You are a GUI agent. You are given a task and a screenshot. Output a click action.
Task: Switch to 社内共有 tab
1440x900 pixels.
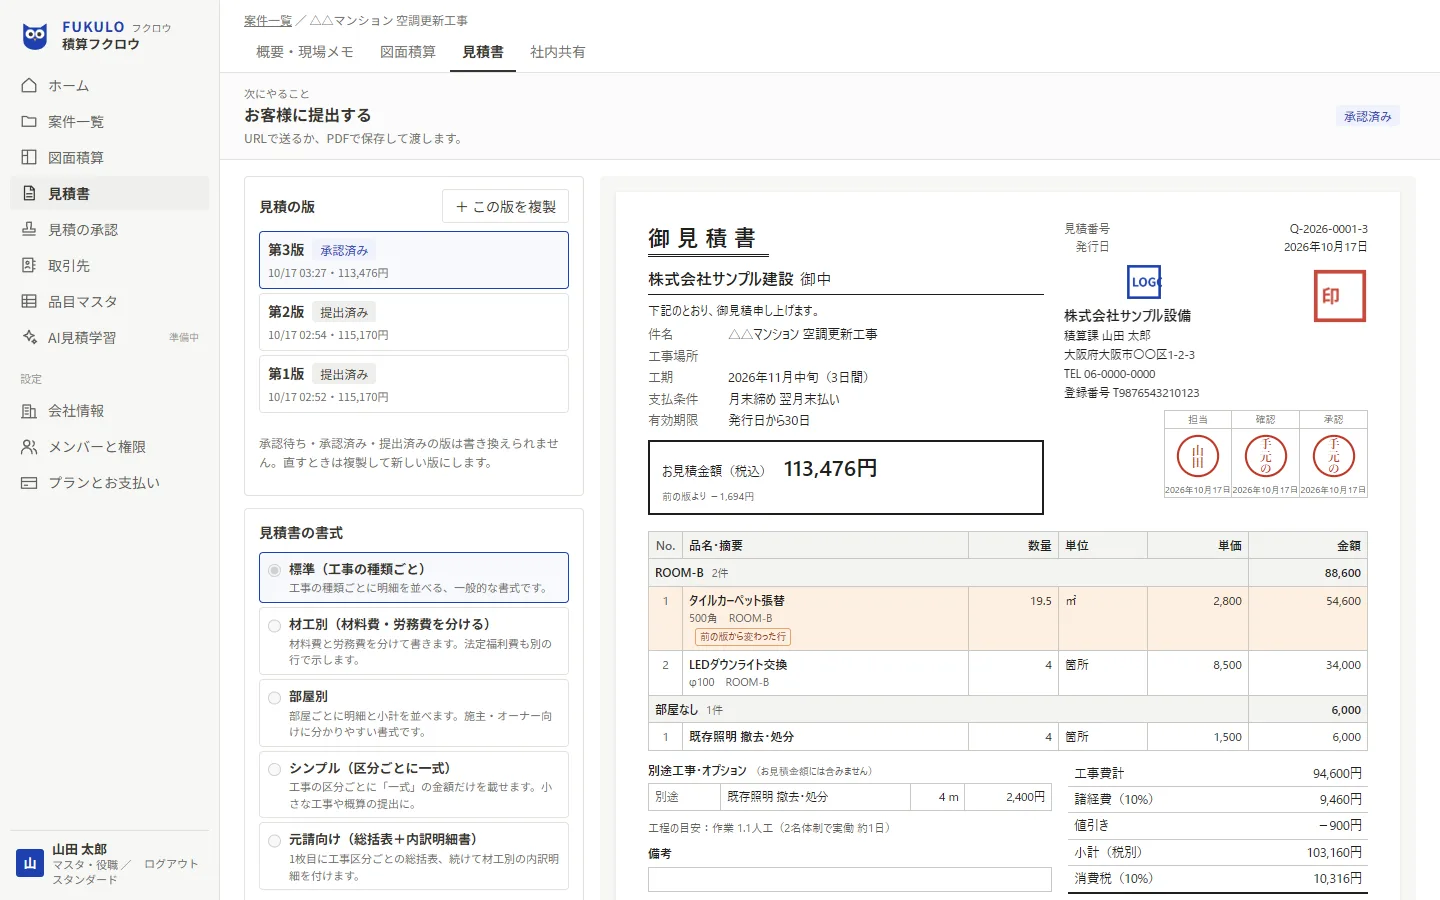point(558,52)
